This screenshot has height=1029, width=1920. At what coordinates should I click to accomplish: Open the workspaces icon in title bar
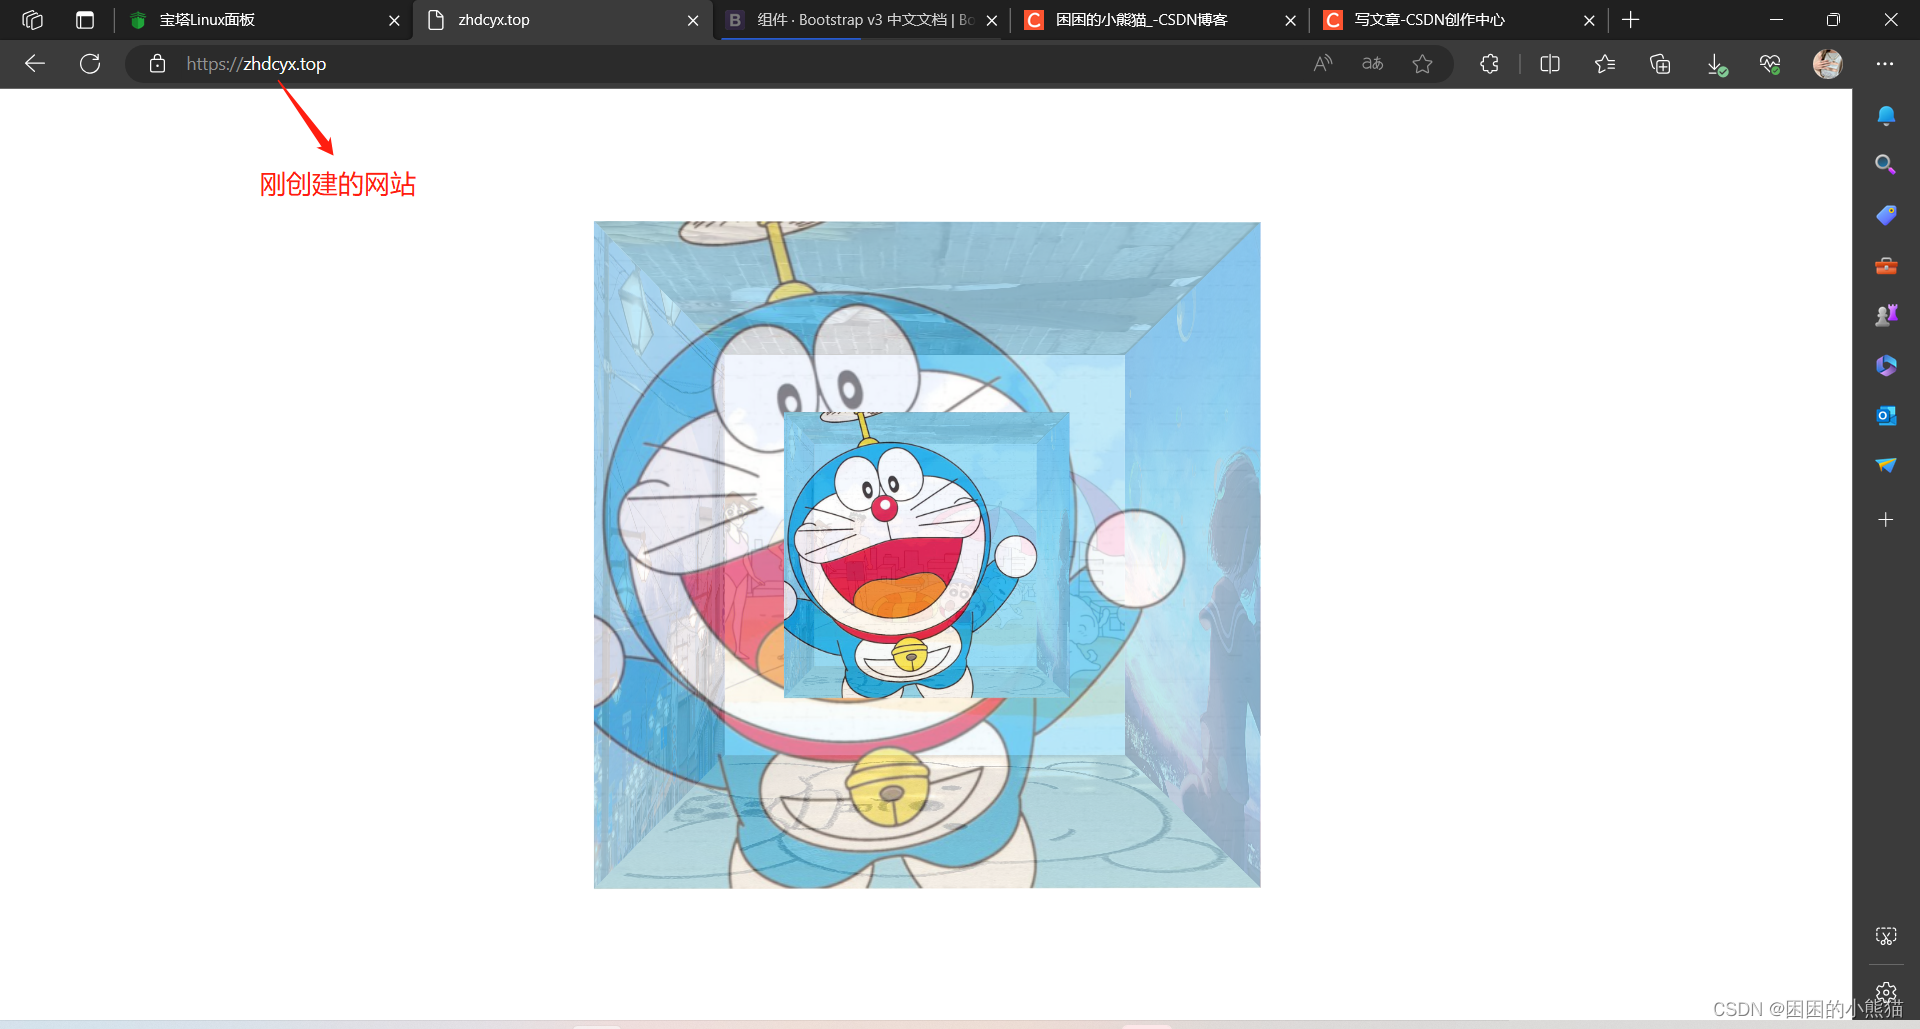click(33, 20)
